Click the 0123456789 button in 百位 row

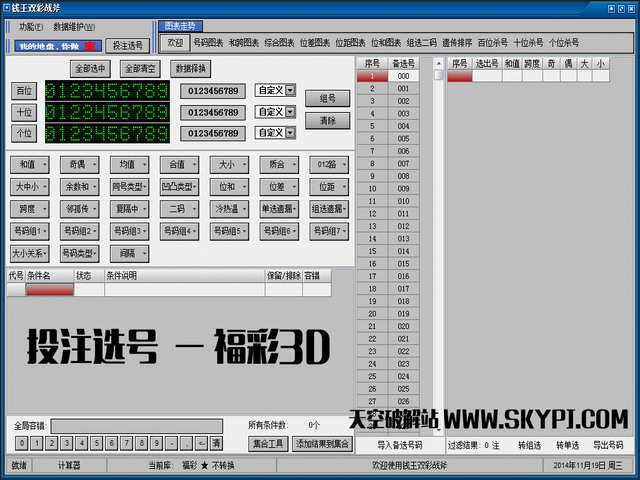[x=213, y=91]
